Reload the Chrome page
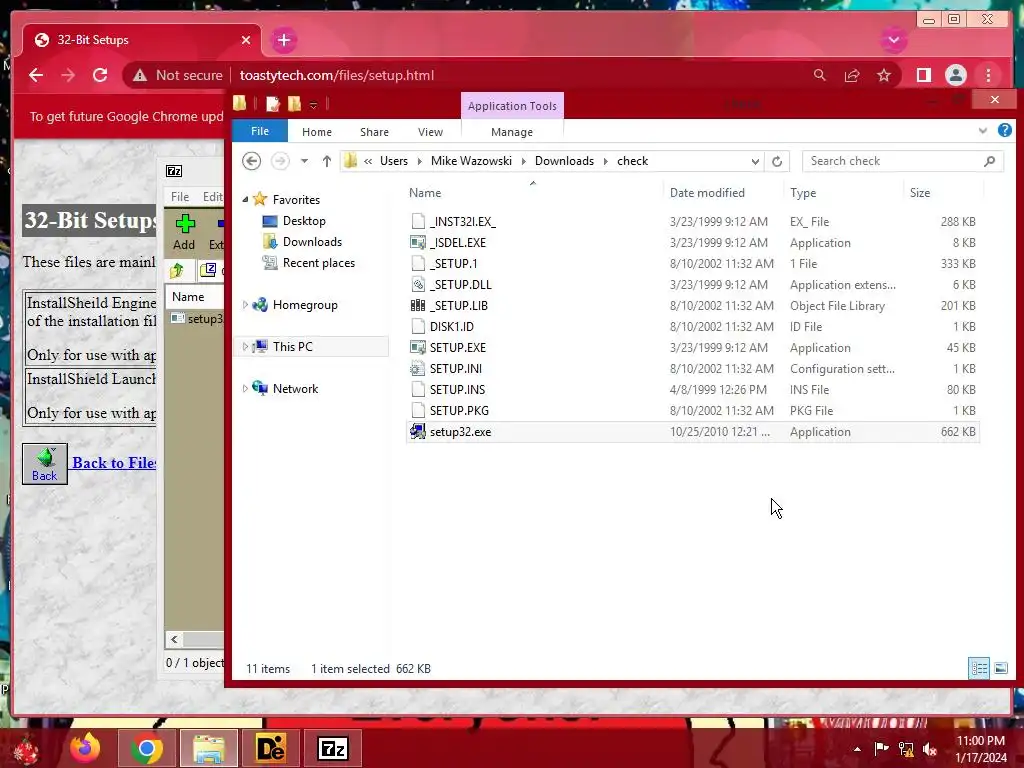The image size is (1024, 768). [100, 75]
